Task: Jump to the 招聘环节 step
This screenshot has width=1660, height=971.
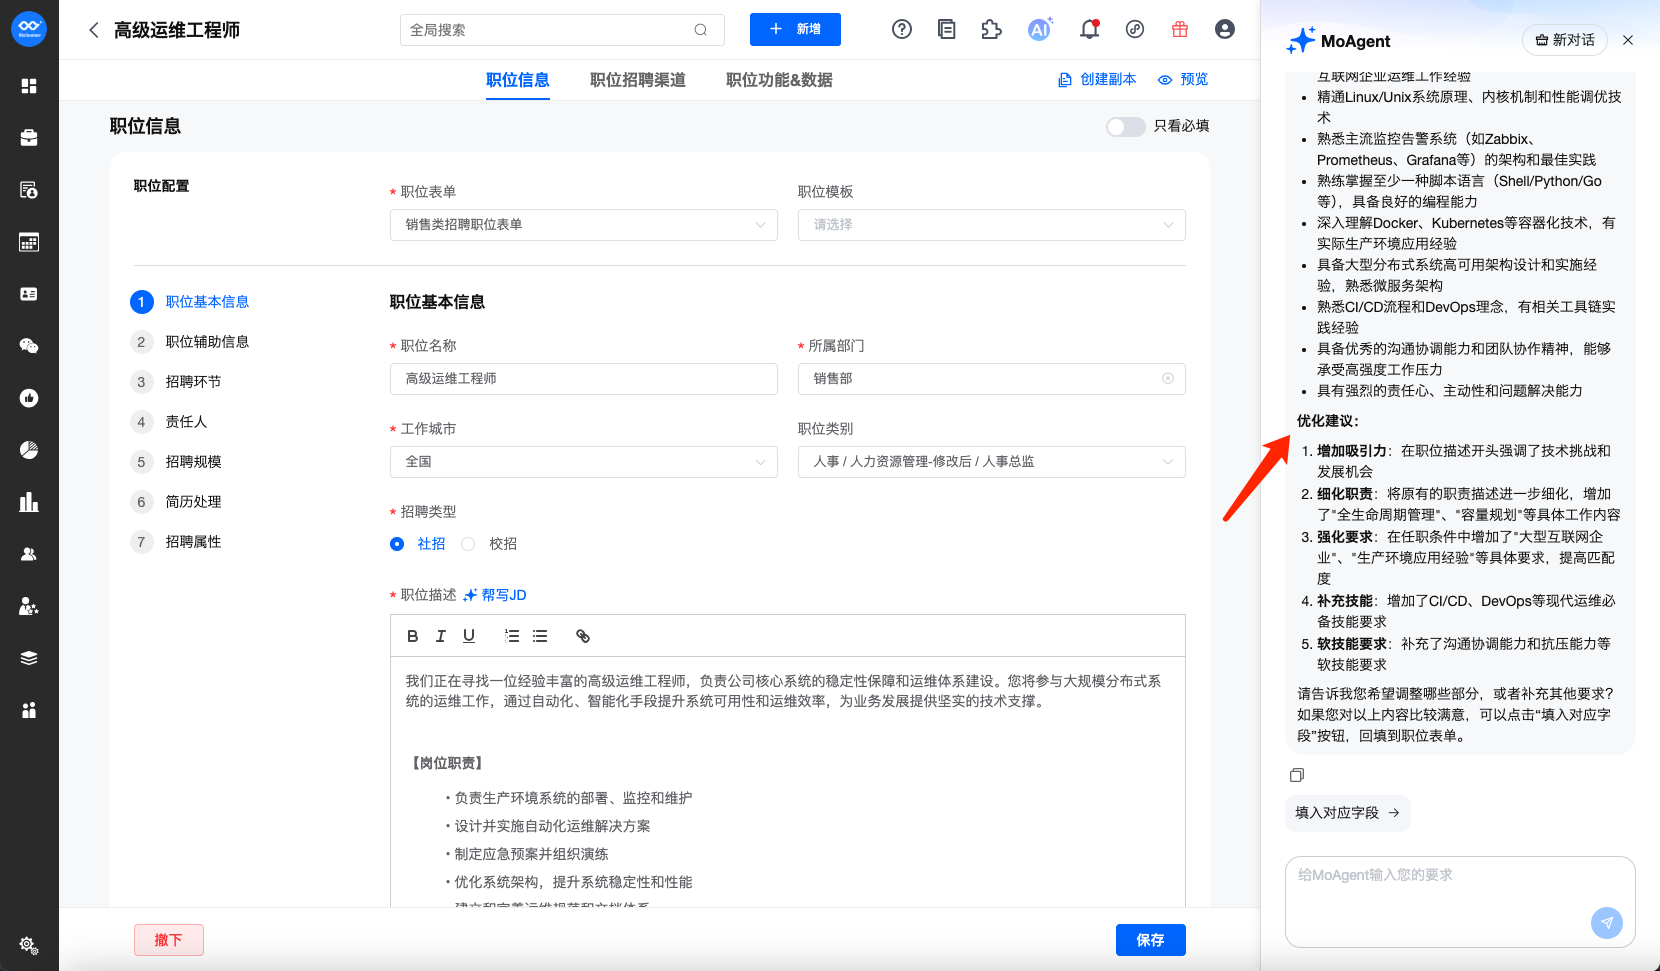Action: (176, 382)
